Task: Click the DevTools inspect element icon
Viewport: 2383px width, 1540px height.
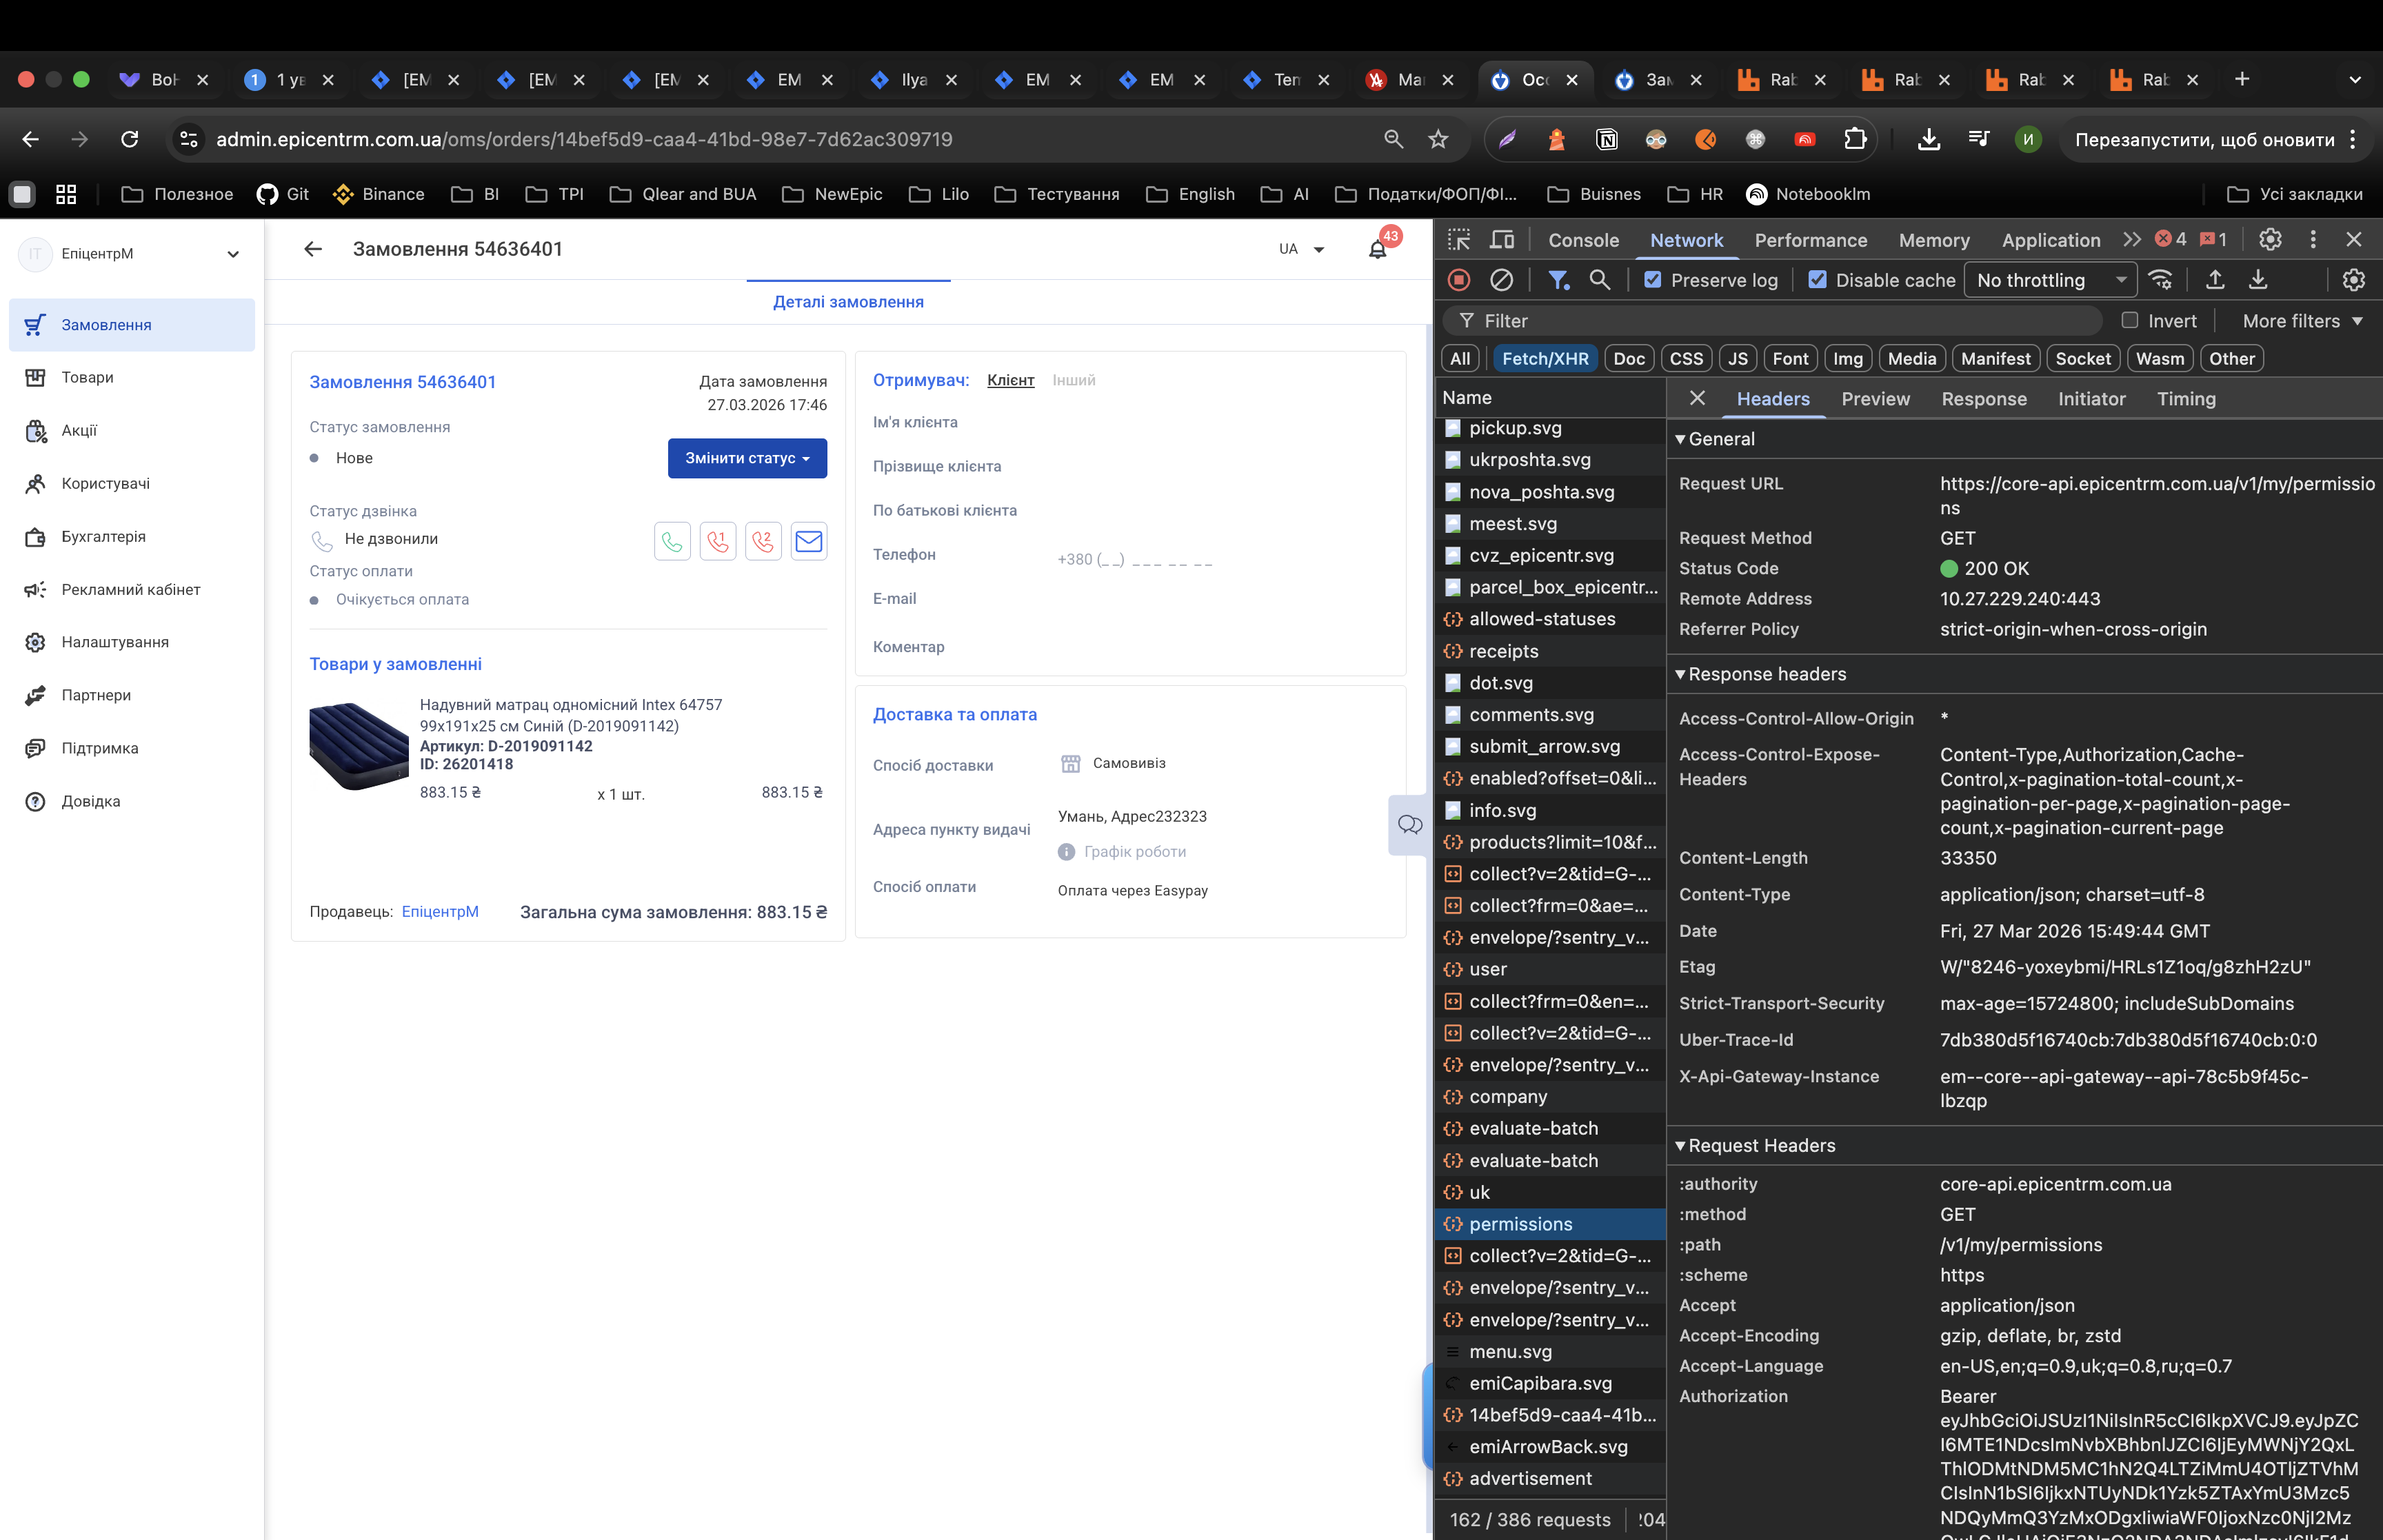Action: (1459, 240)
